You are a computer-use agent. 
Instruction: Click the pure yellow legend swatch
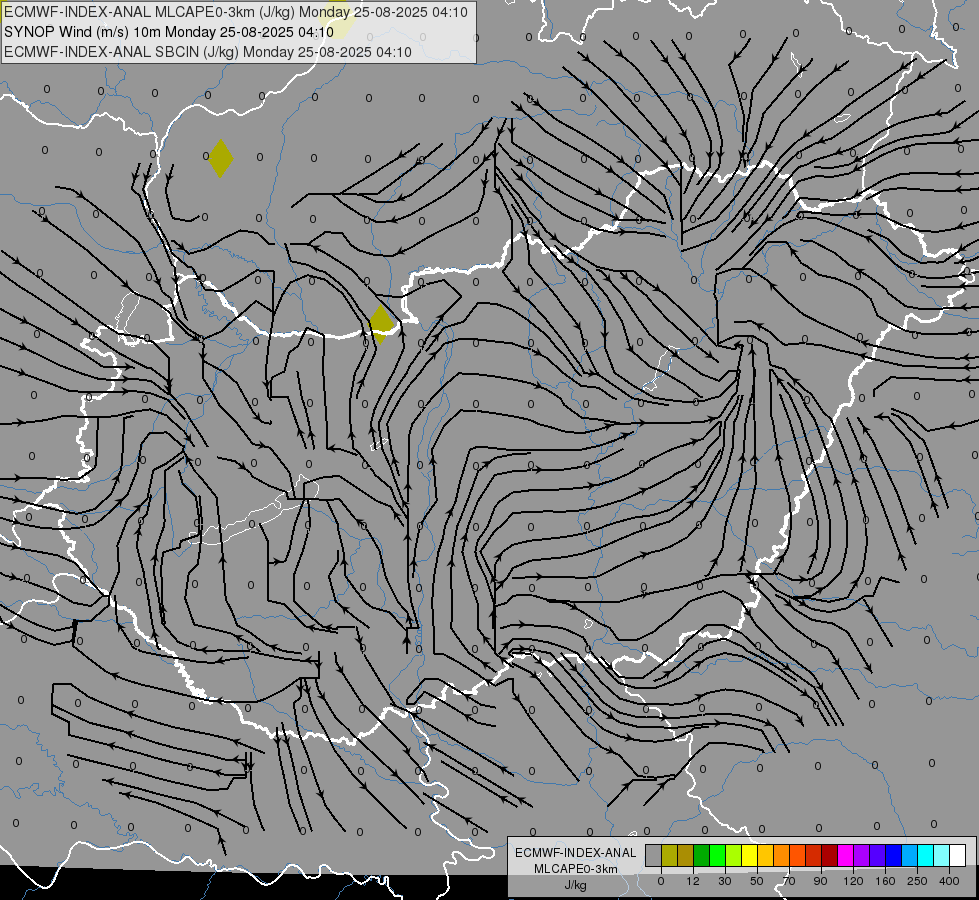[x=750, y=855]
